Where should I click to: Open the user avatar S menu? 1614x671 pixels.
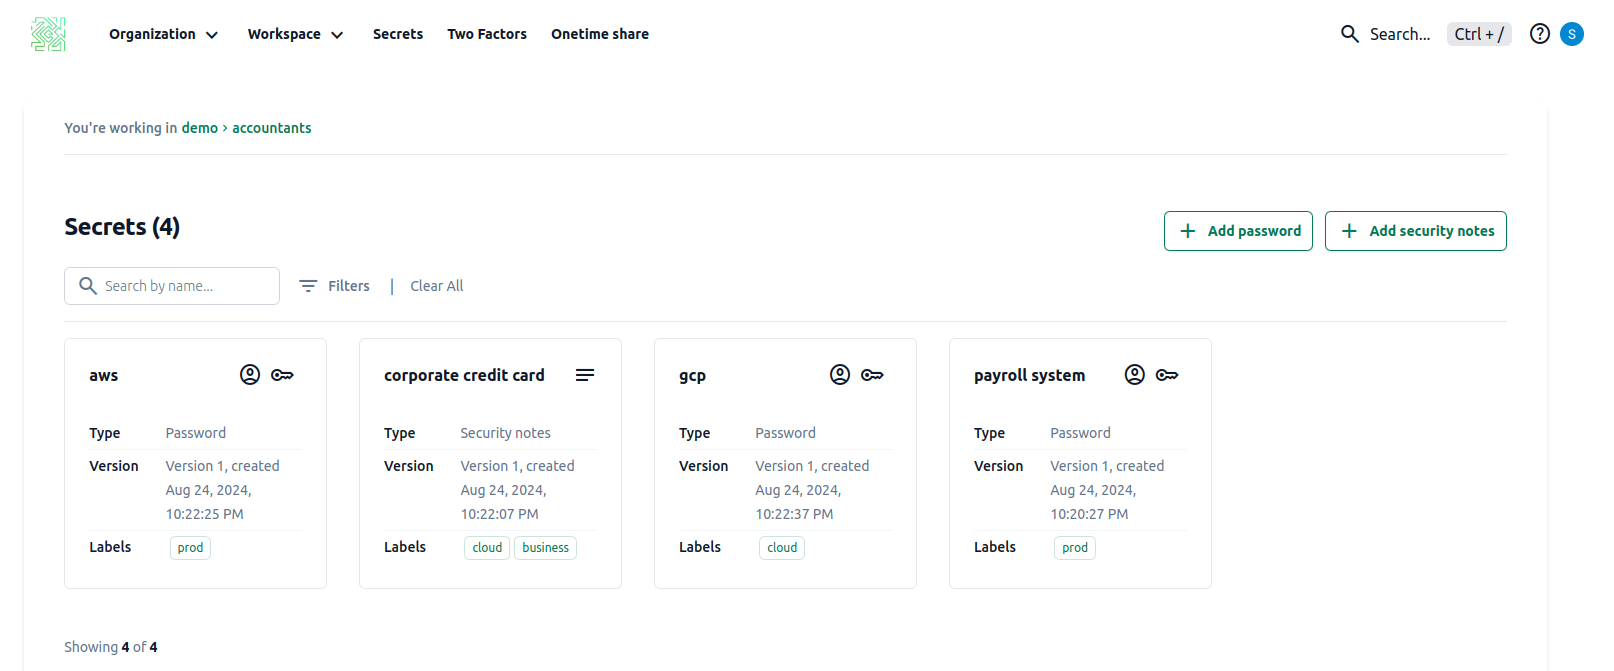click(1572, 34)
